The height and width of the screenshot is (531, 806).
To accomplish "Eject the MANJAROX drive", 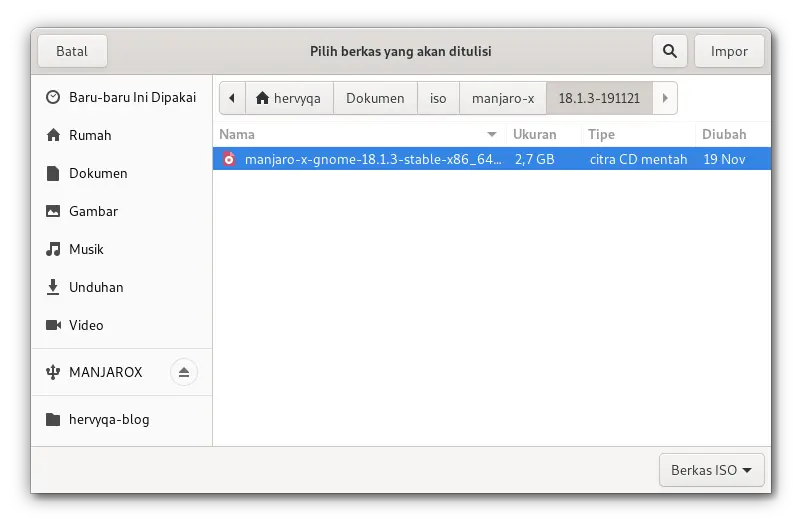I will [183, 372].
